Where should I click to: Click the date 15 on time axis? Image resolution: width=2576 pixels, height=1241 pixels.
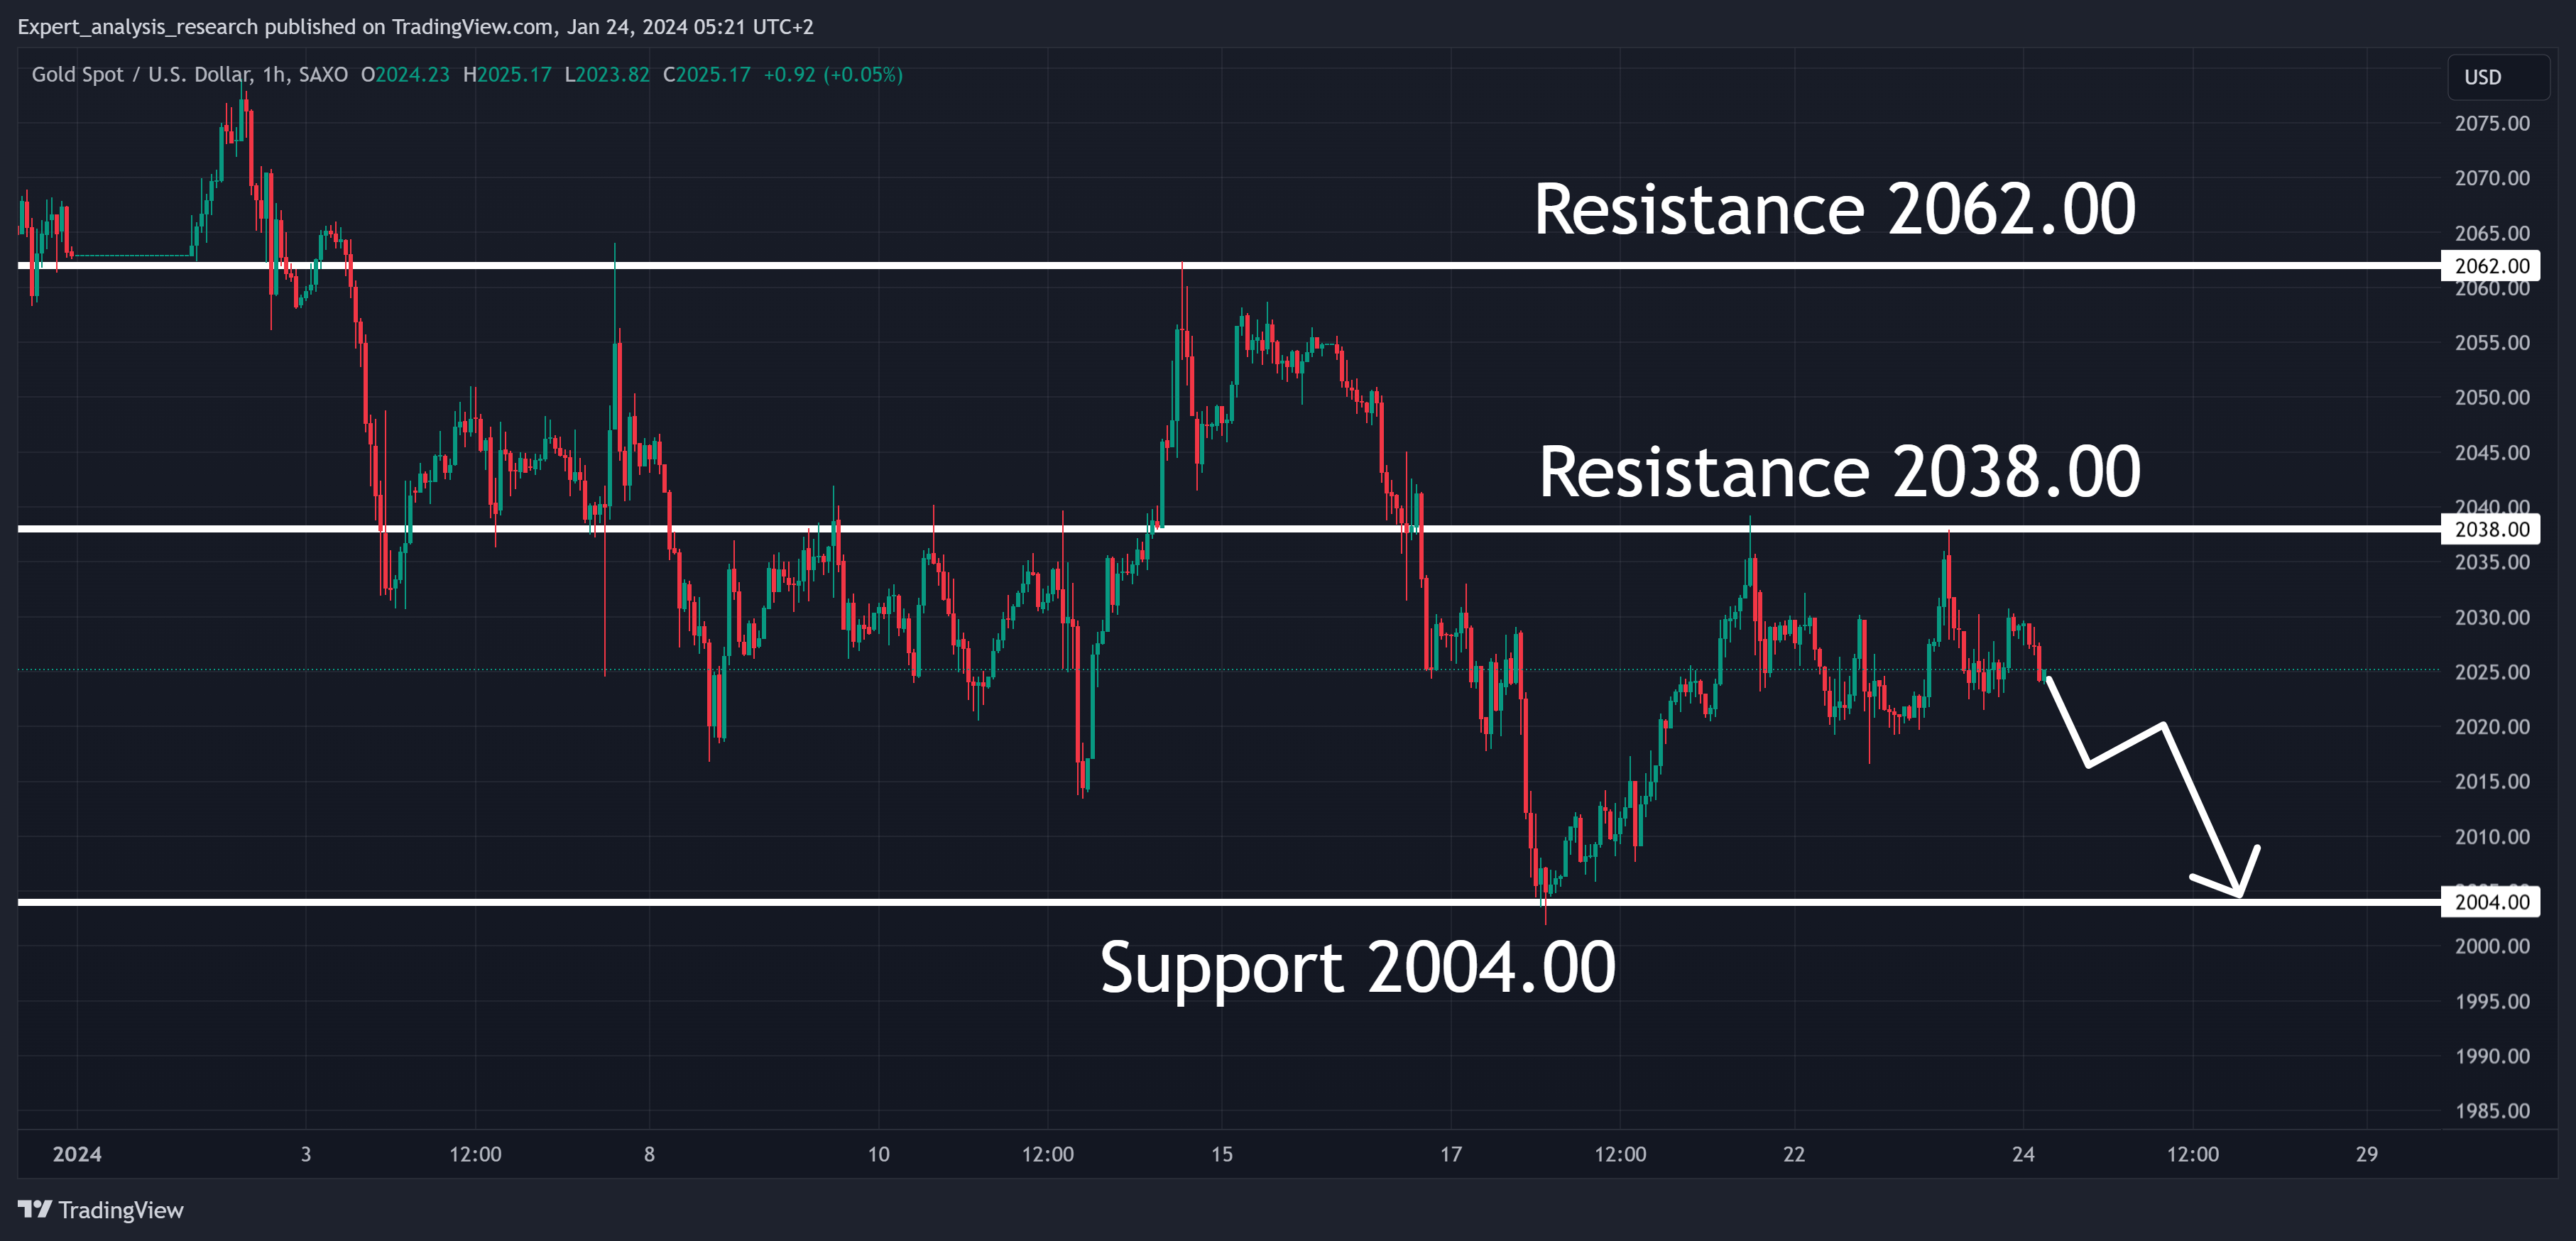coord(1221,1154)
